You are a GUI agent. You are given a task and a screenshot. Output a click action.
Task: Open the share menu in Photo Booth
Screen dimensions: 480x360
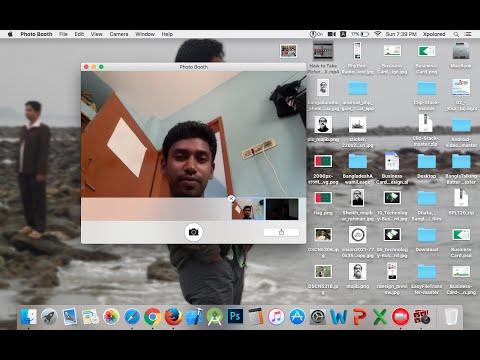tap(281, 232)
